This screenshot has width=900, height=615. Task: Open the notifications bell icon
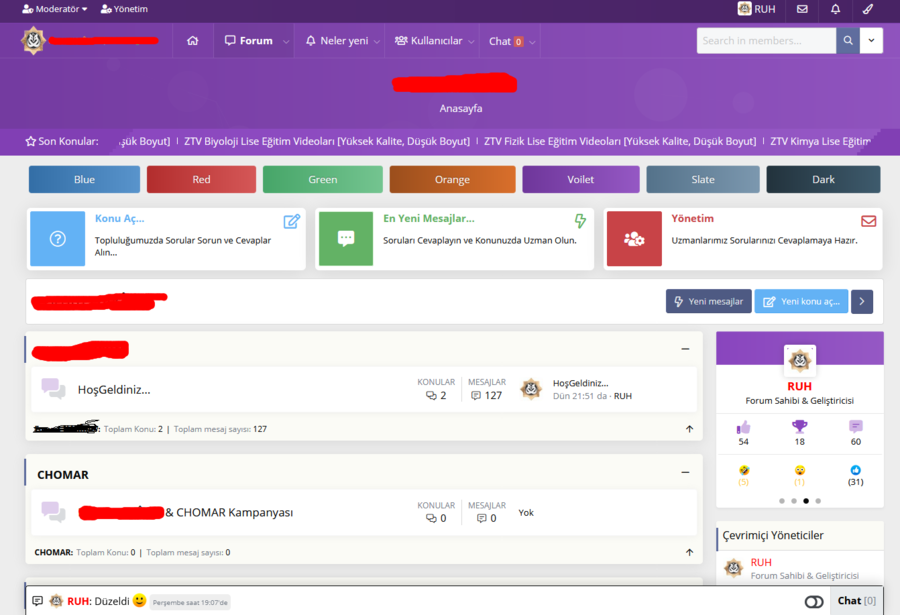[x=835, y=9]
